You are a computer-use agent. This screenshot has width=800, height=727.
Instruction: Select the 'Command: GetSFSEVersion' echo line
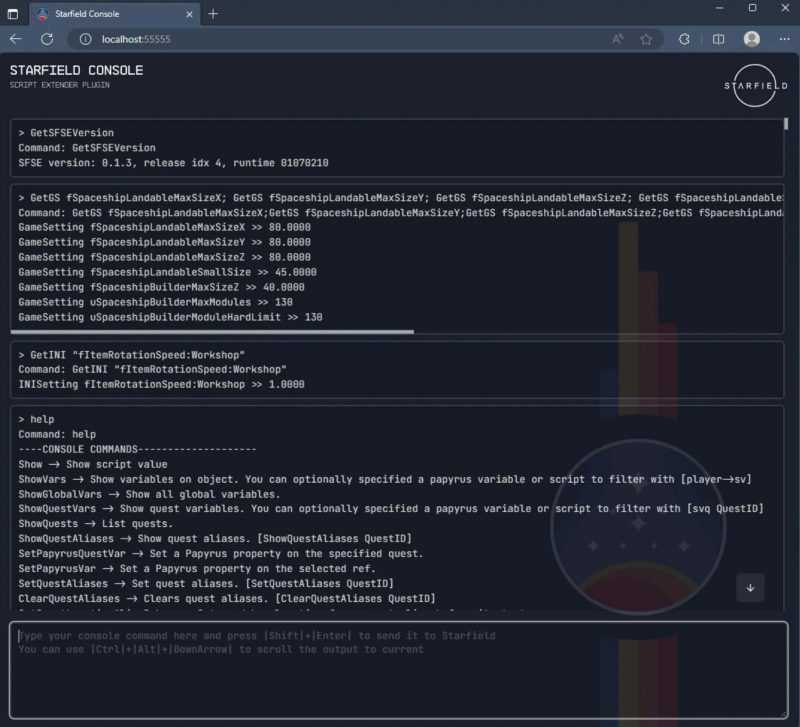coord(87,147)
